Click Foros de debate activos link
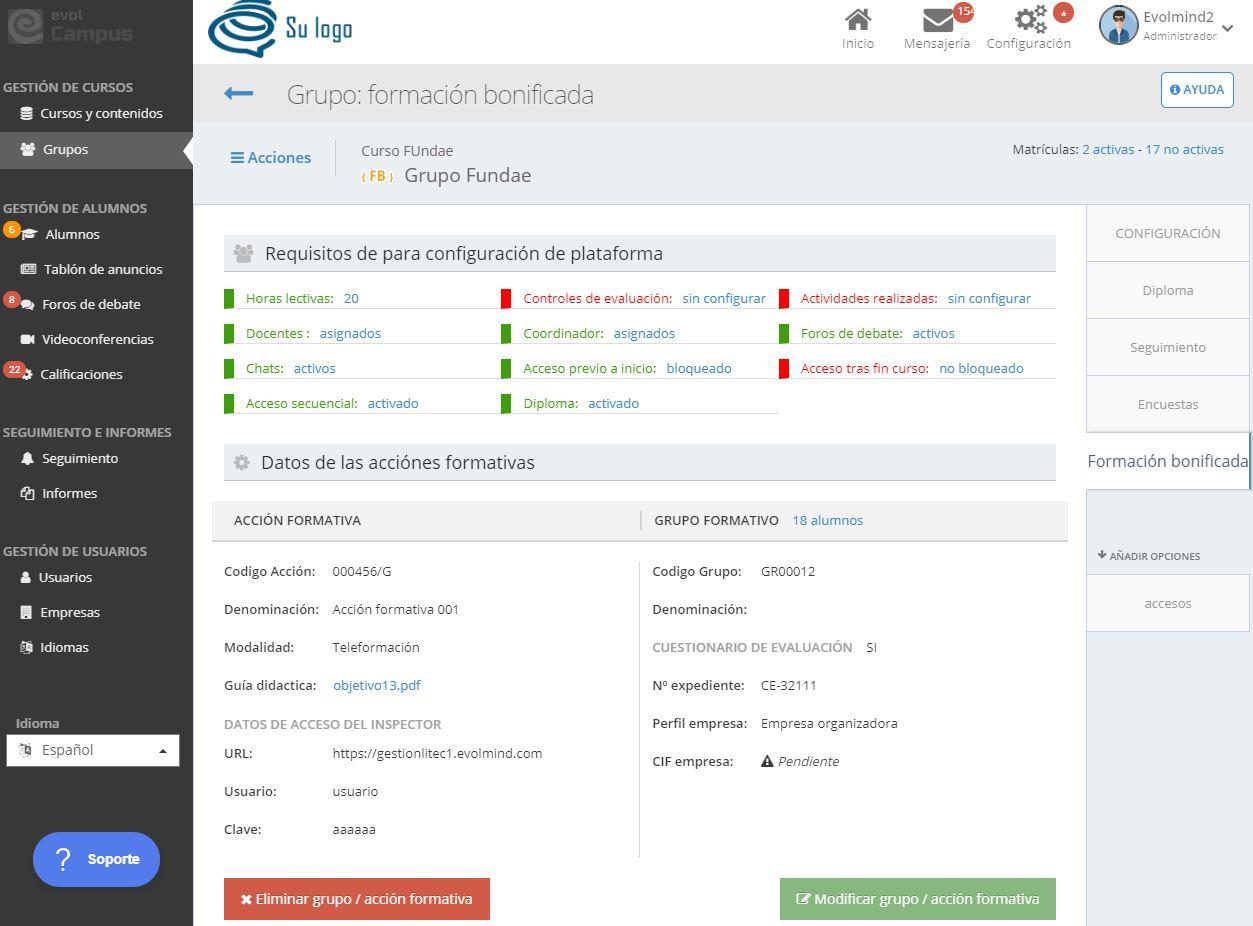The height and width of the screenshot is (926, 1253). [933, 333]
